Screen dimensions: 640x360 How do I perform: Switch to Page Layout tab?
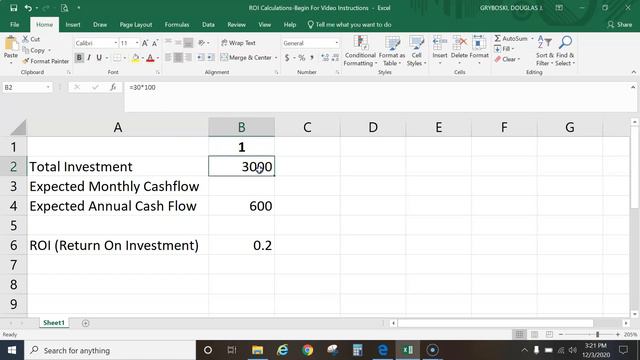click(x=136, y=24)
